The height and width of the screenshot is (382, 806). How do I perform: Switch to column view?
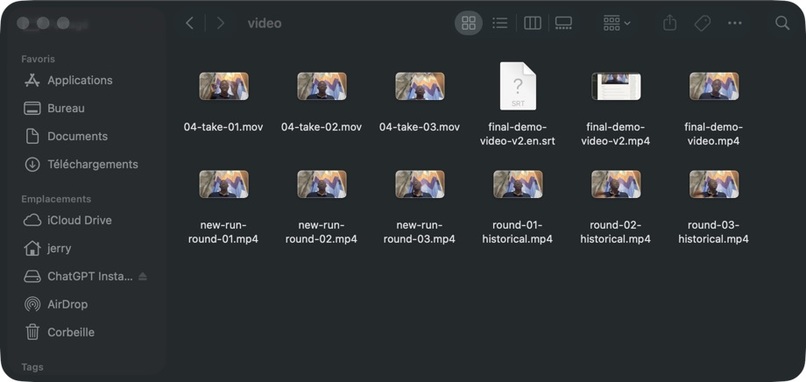pyautogui.click(x=532, y=23)
